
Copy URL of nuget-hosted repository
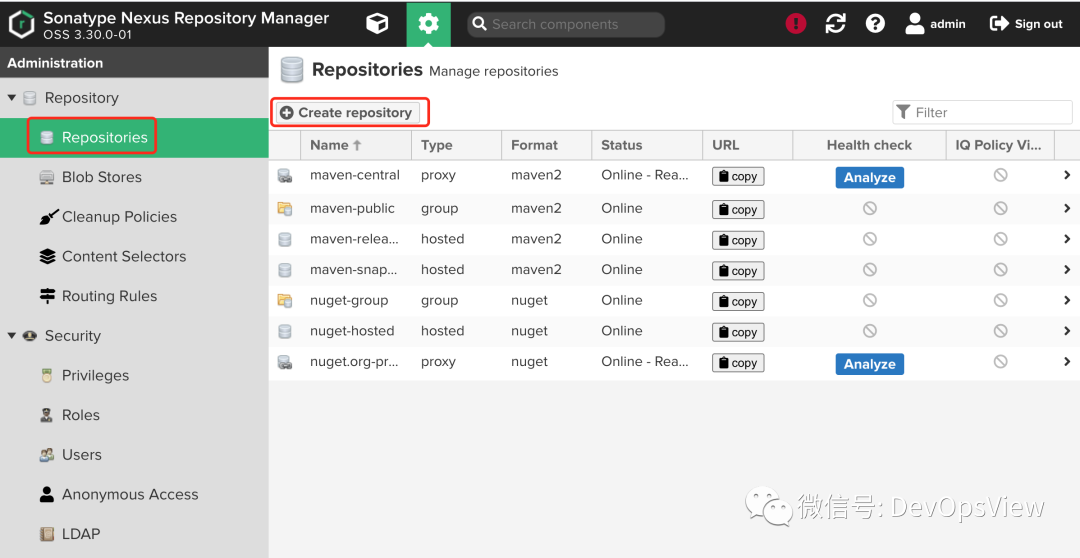738,332
